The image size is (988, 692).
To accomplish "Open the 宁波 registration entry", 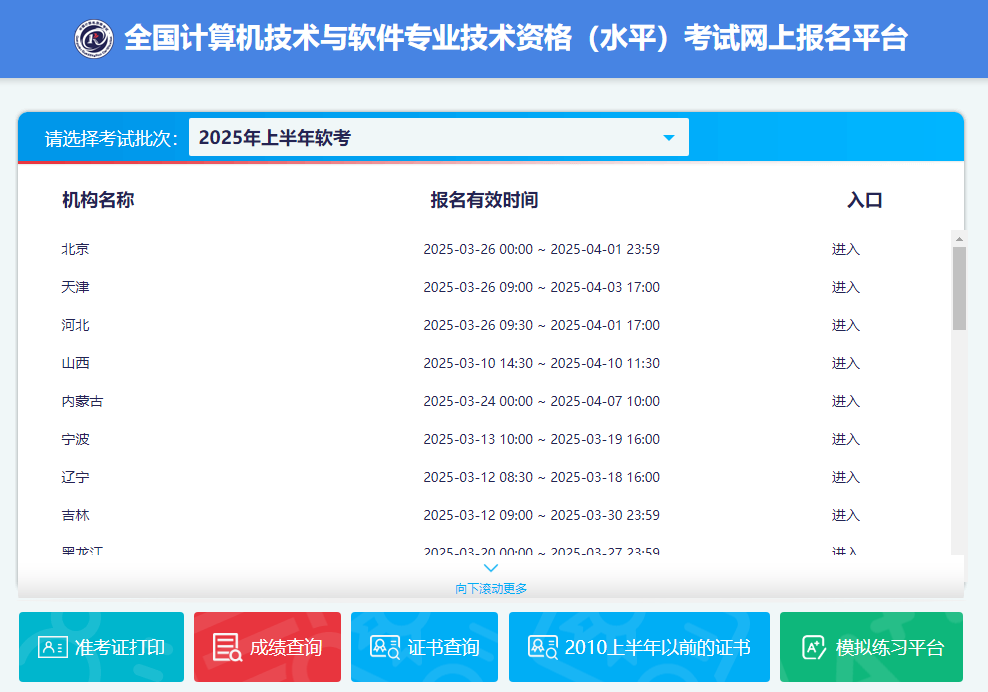I will click(x=845, y=440).
